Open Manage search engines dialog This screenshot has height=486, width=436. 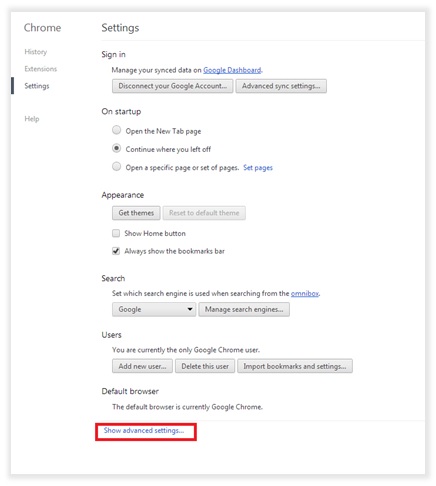click(244, 309)
